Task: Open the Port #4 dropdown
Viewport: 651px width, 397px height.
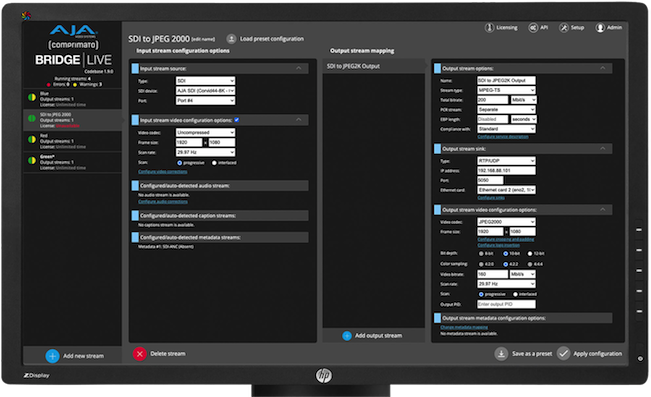Action: tap(206, 100)
